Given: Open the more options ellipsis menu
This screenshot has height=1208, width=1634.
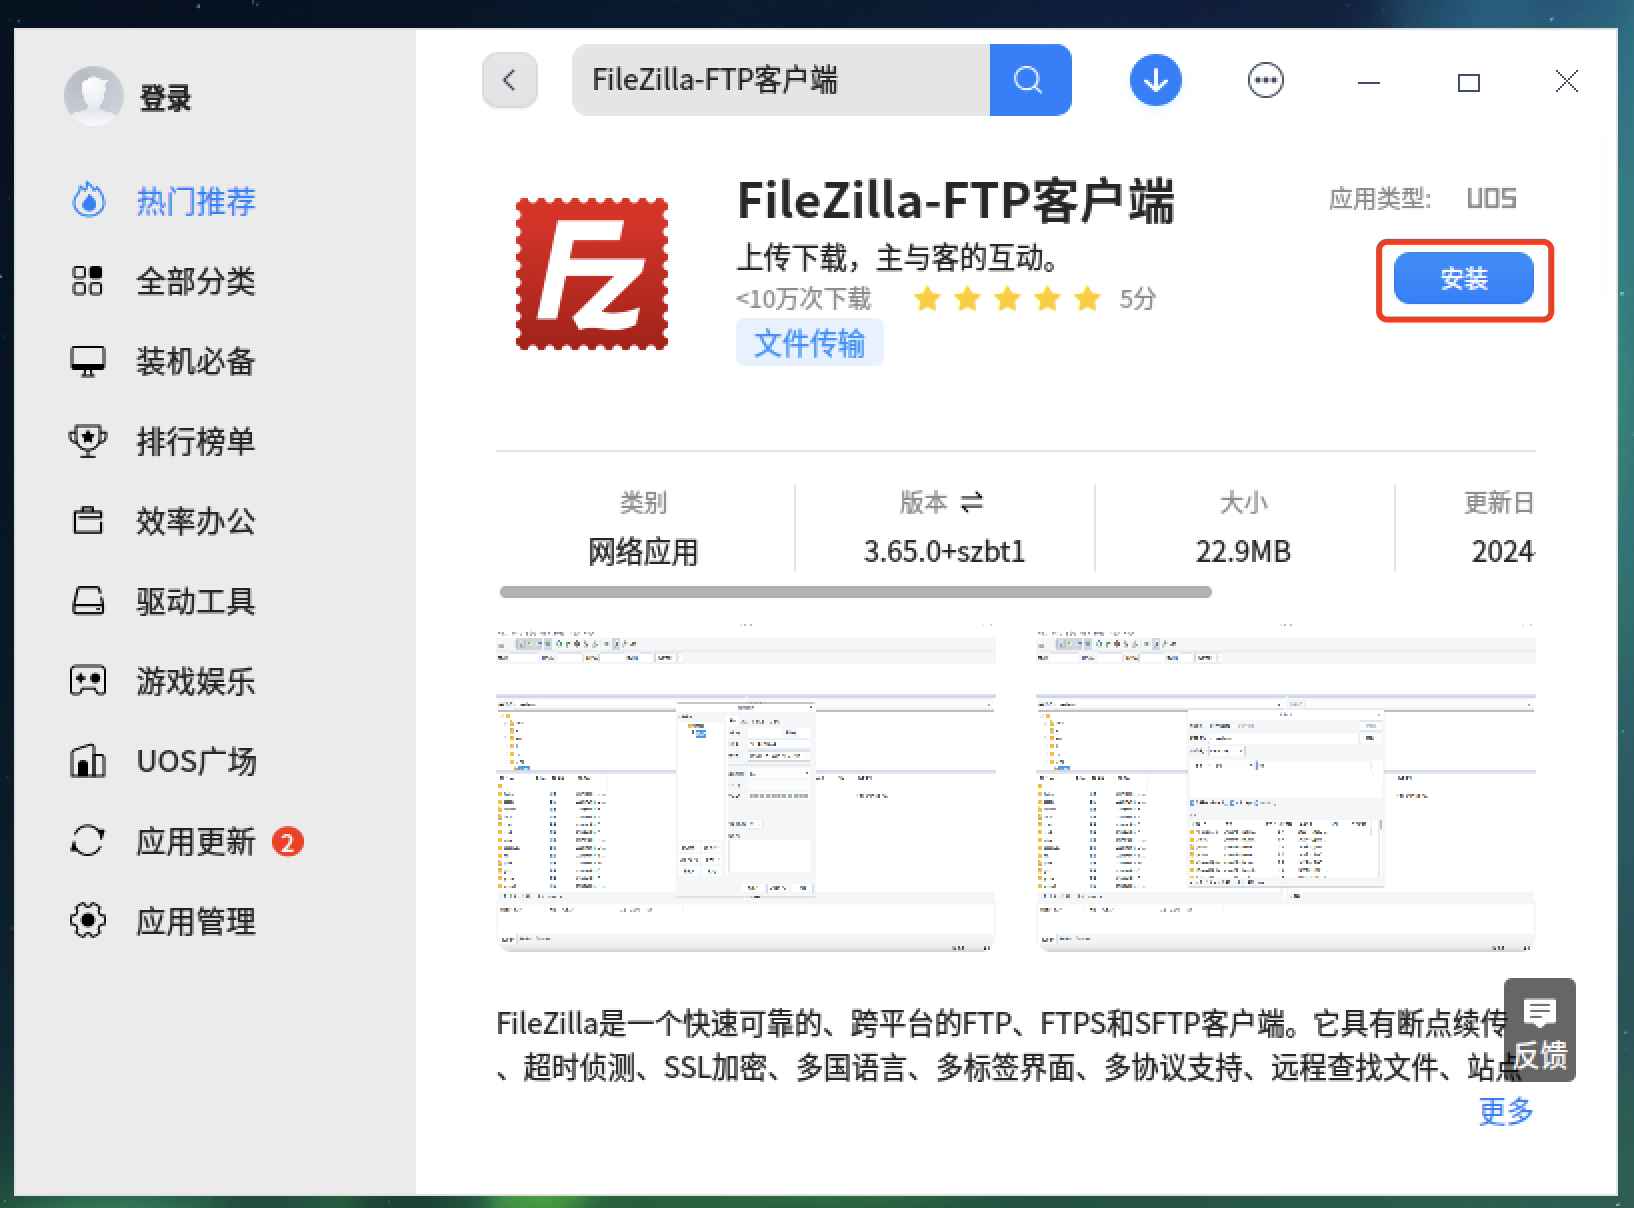Looking at the screenshot, I should (1266, 80).
